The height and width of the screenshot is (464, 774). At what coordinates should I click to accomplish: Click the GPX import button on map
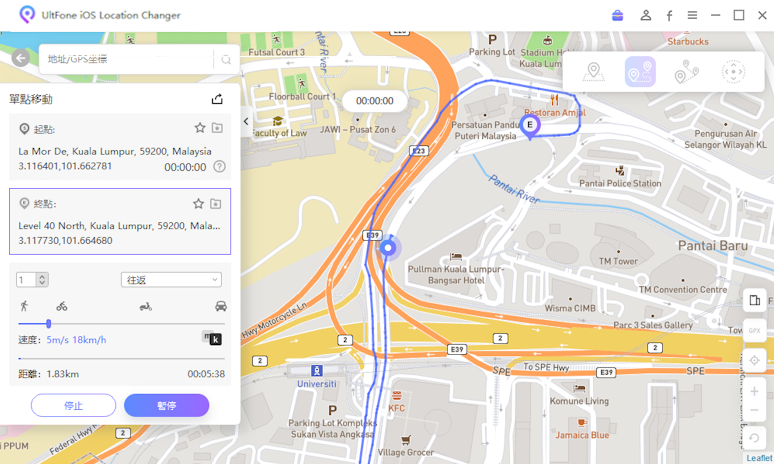click(x=754, y=331)
